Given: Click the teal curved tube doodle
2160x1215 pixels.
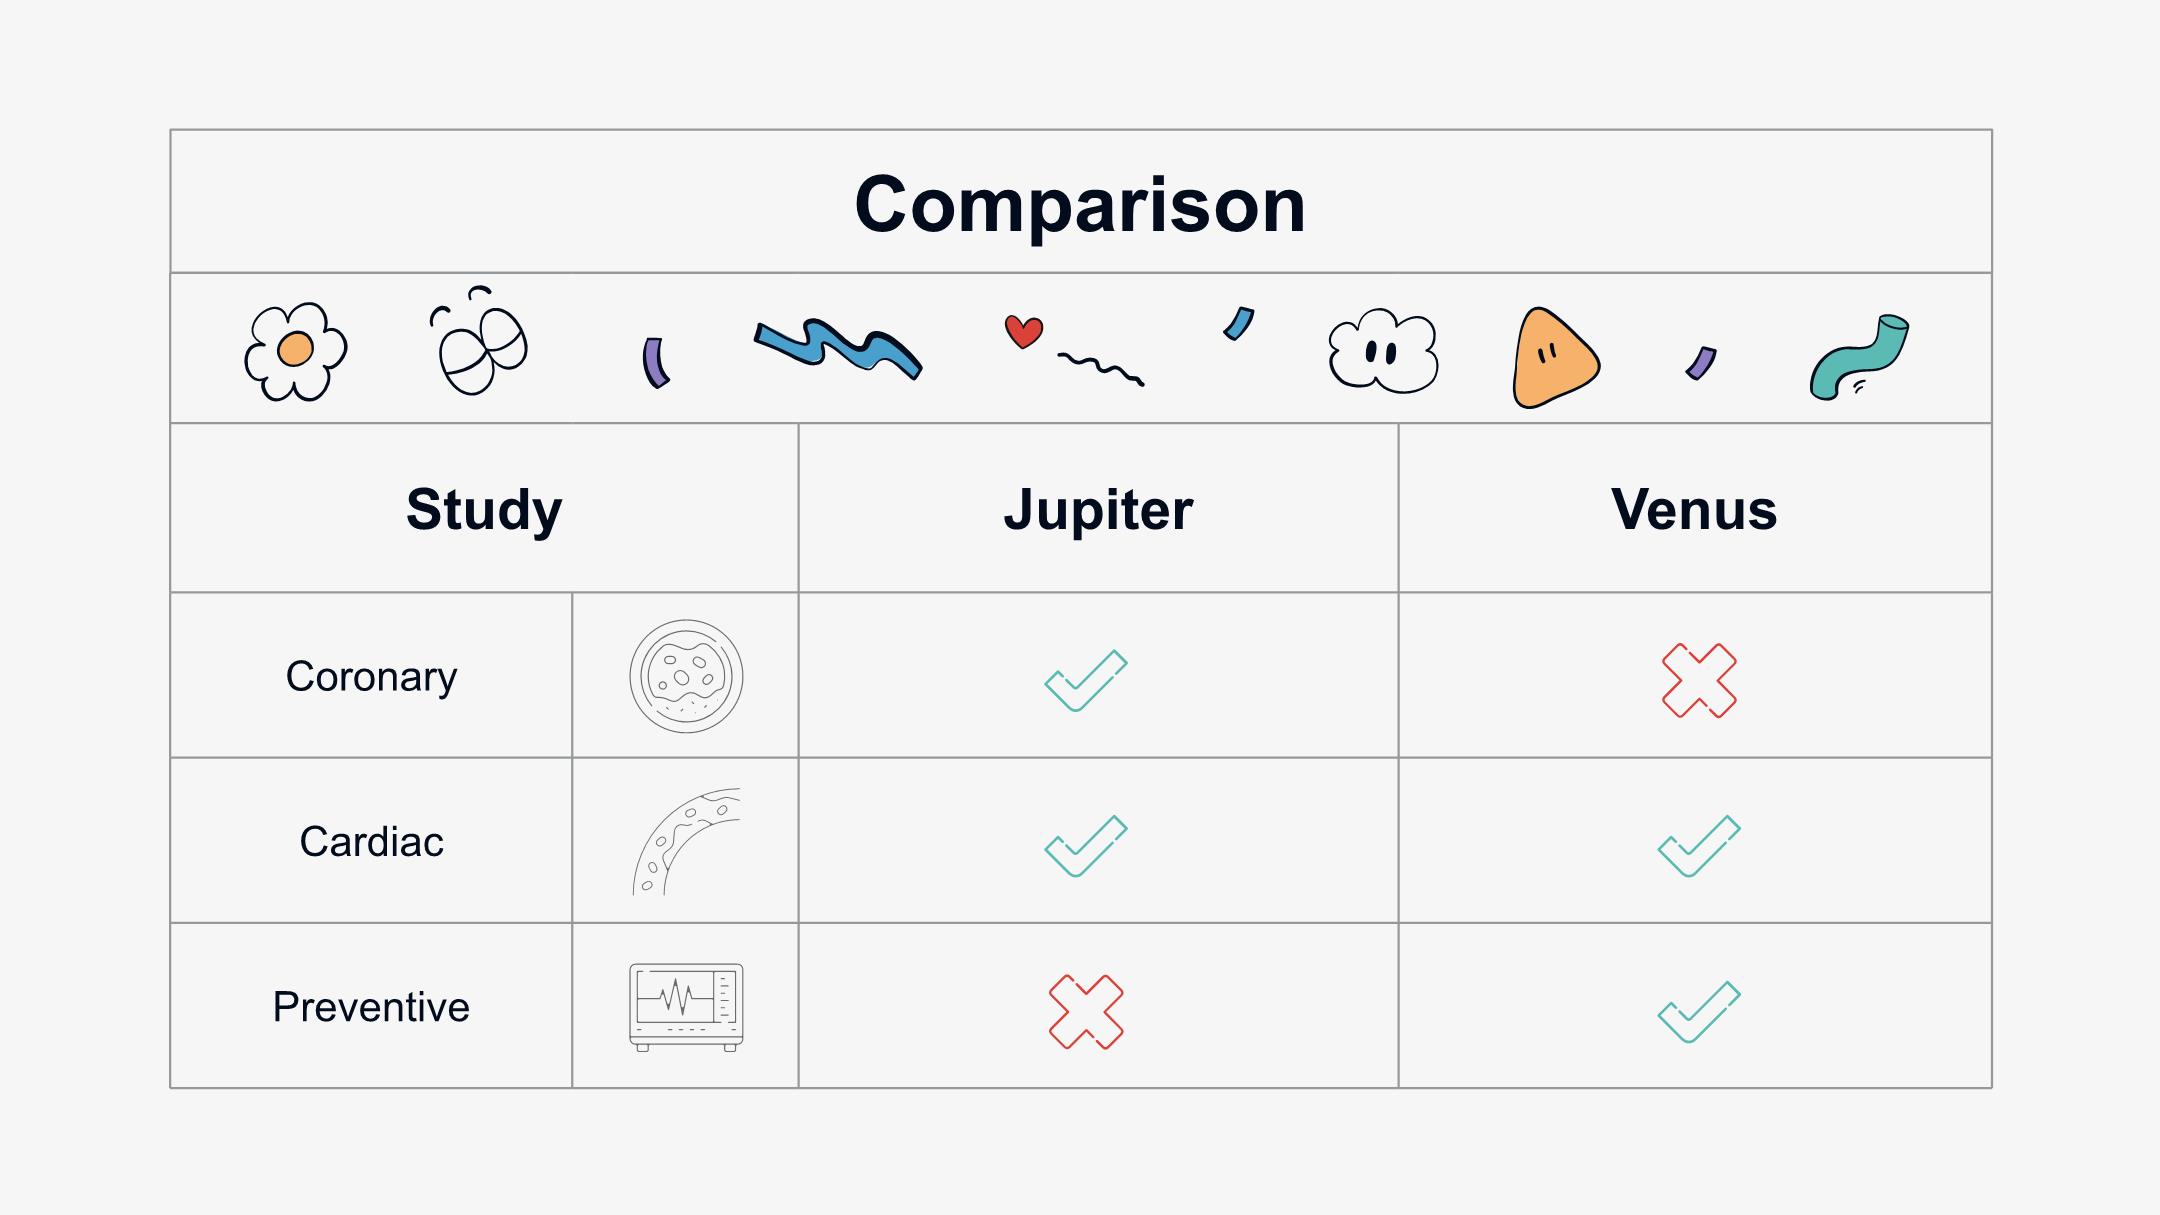Looking at the screenshot, I should click(1859, 357).
